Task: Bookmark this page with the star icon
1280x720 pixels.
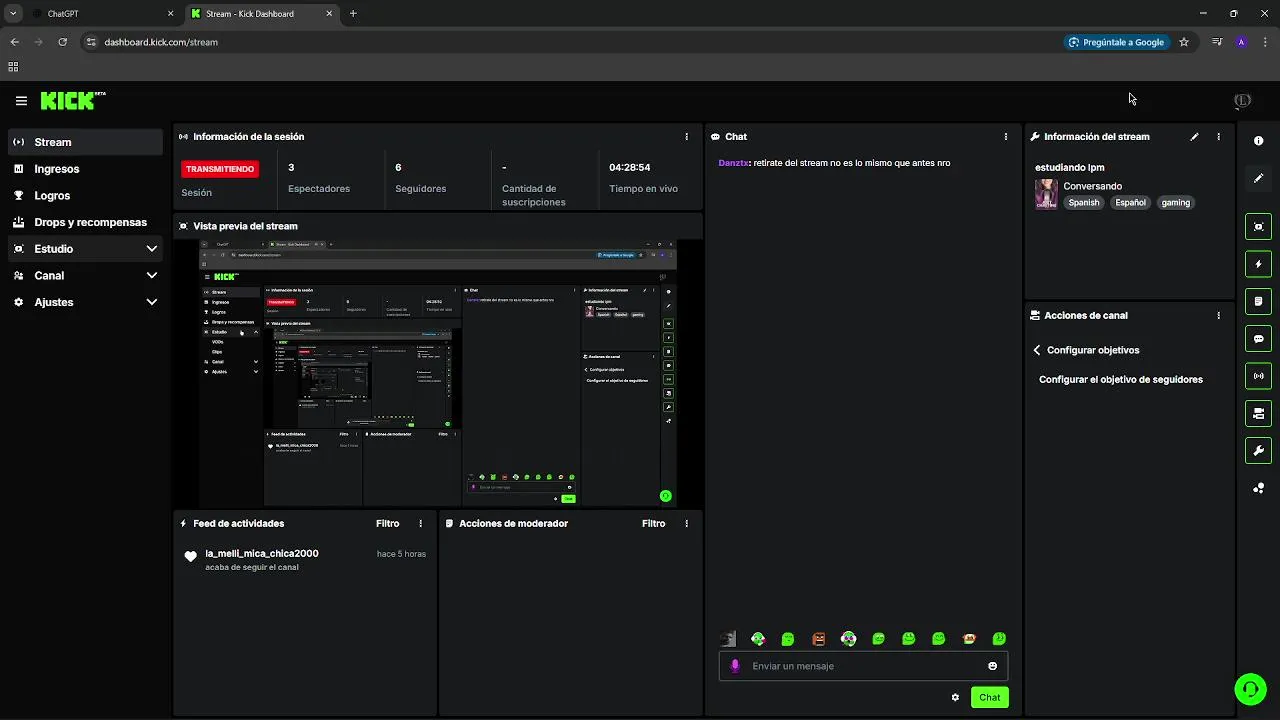Action: 1184,42
